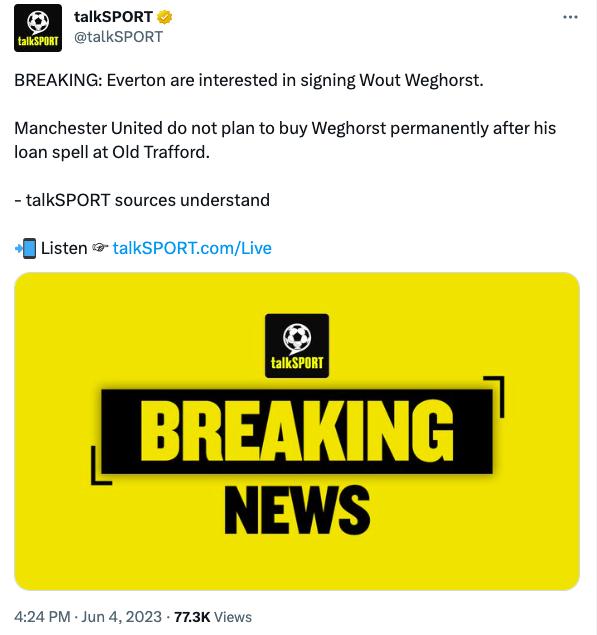
Task: Click the gold verified badge
Action: pyautogui.click(x=164, y=17)
